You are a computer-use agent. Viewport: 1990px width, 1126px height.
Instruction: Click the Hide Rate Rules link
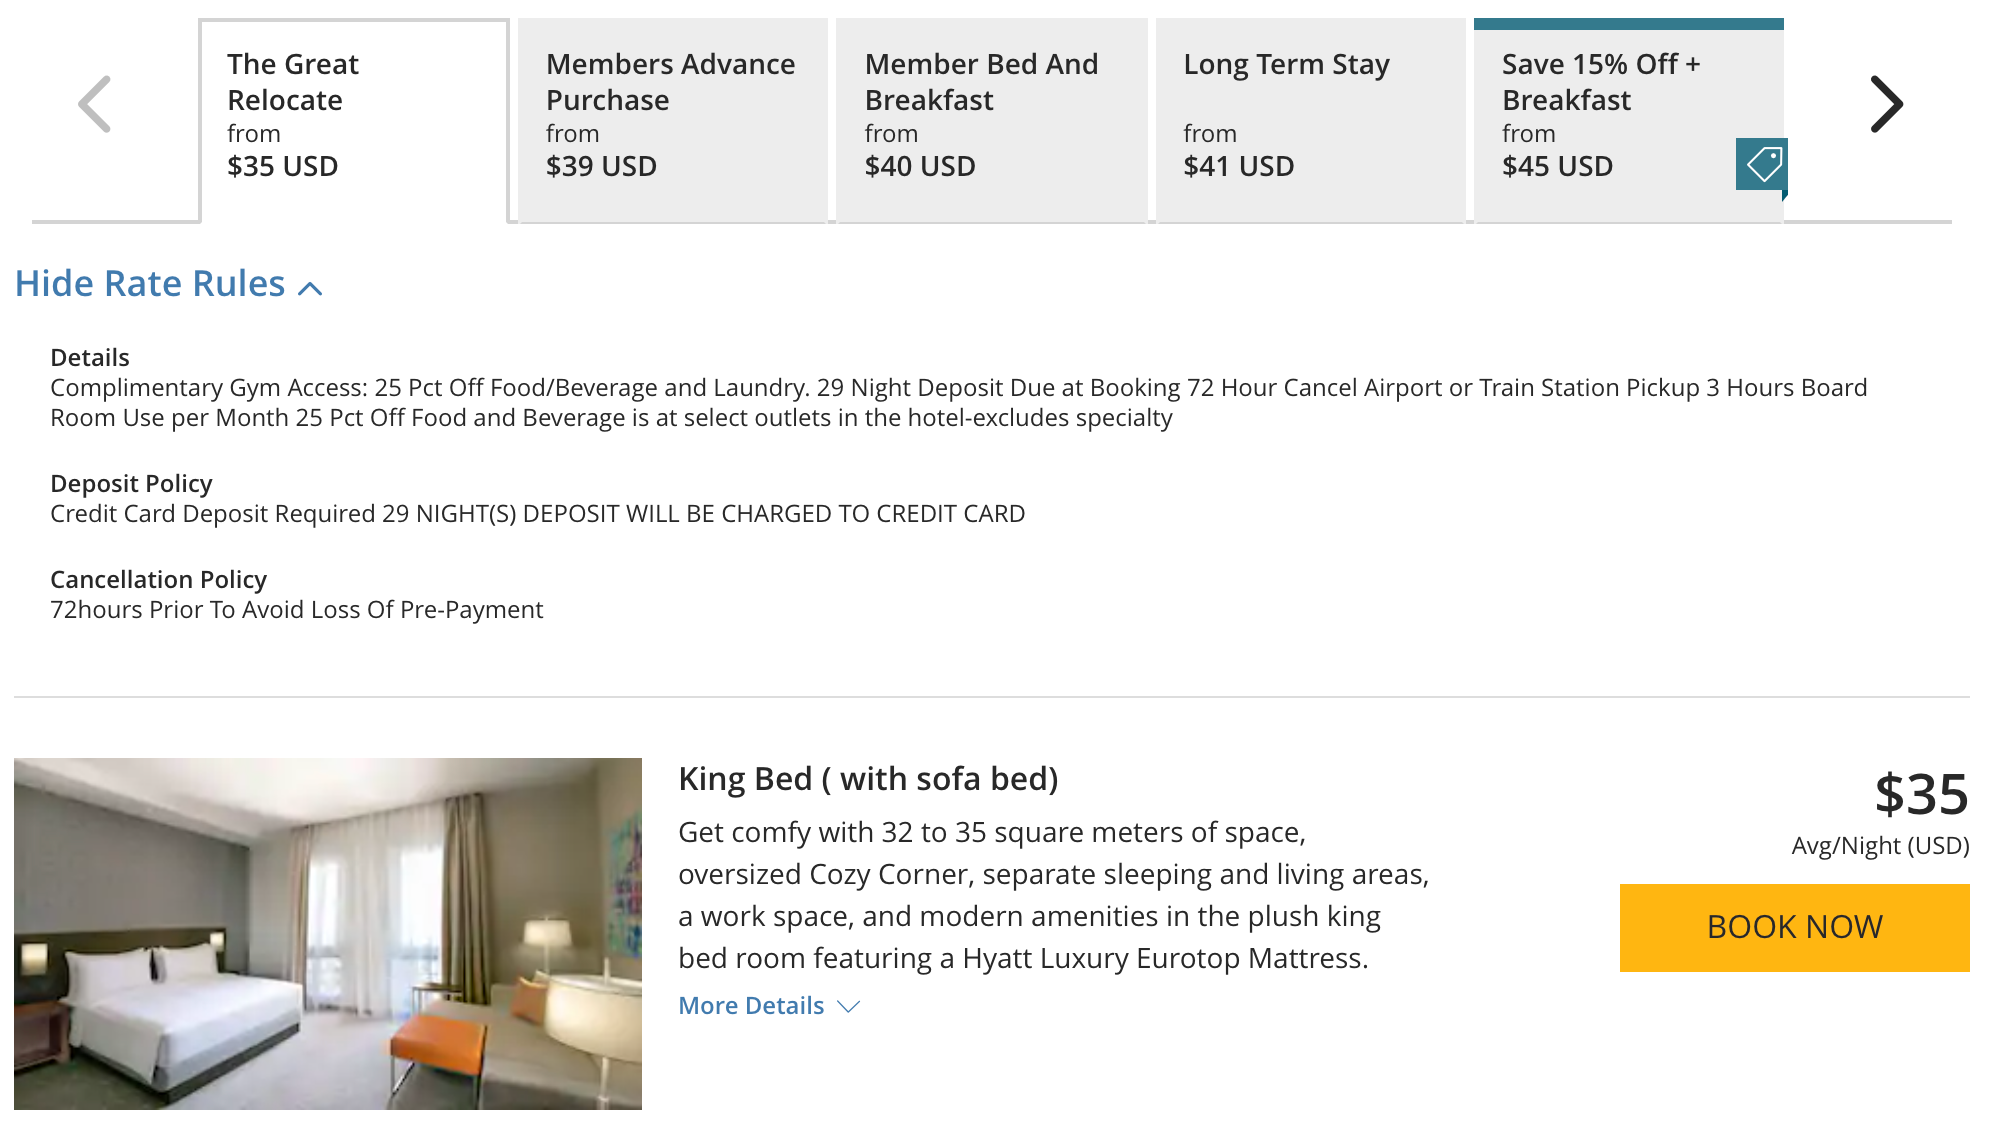(150, 284)
